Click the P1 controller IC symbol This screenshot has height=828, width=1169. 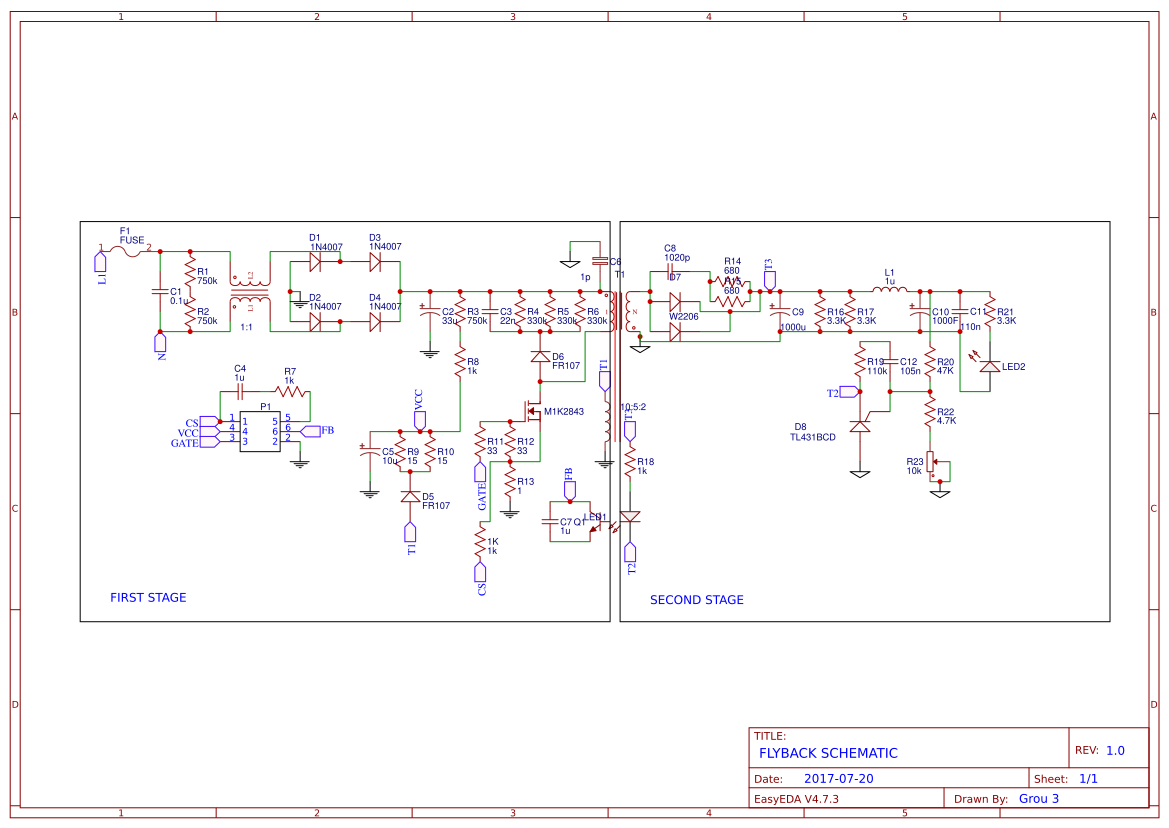pos(261,432)
